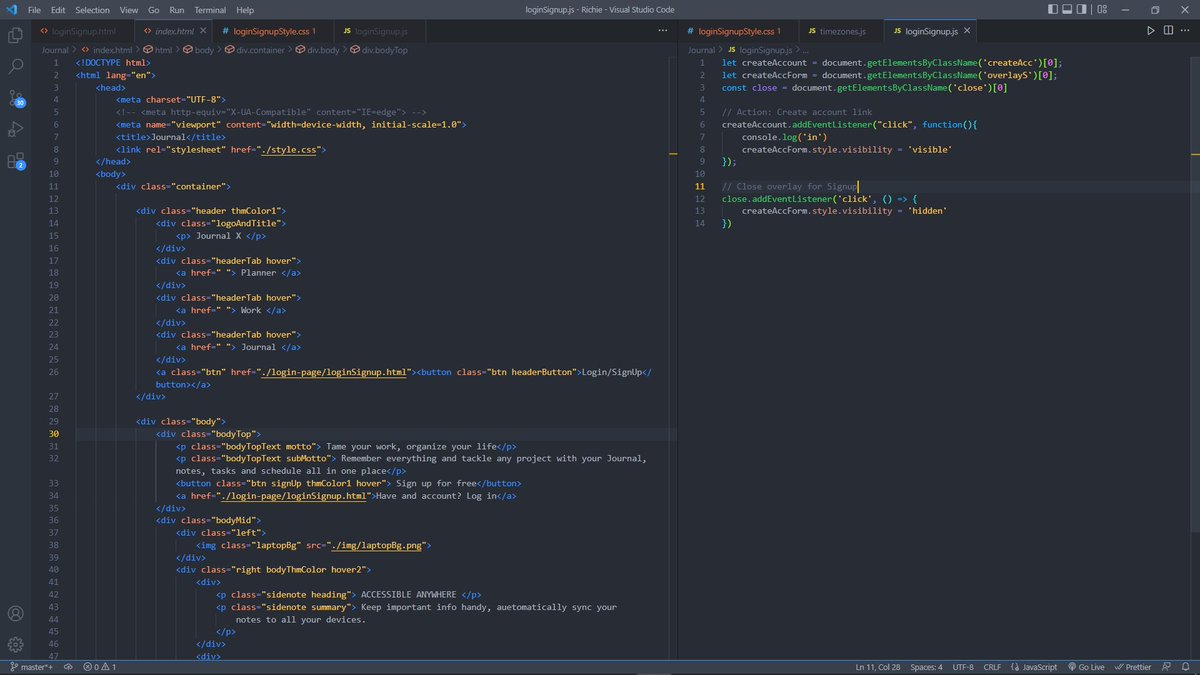The height and width of the screenshot is (675, 1200).
Task: Open More Actions for right editor group
Action: (x=1187, y=32)
